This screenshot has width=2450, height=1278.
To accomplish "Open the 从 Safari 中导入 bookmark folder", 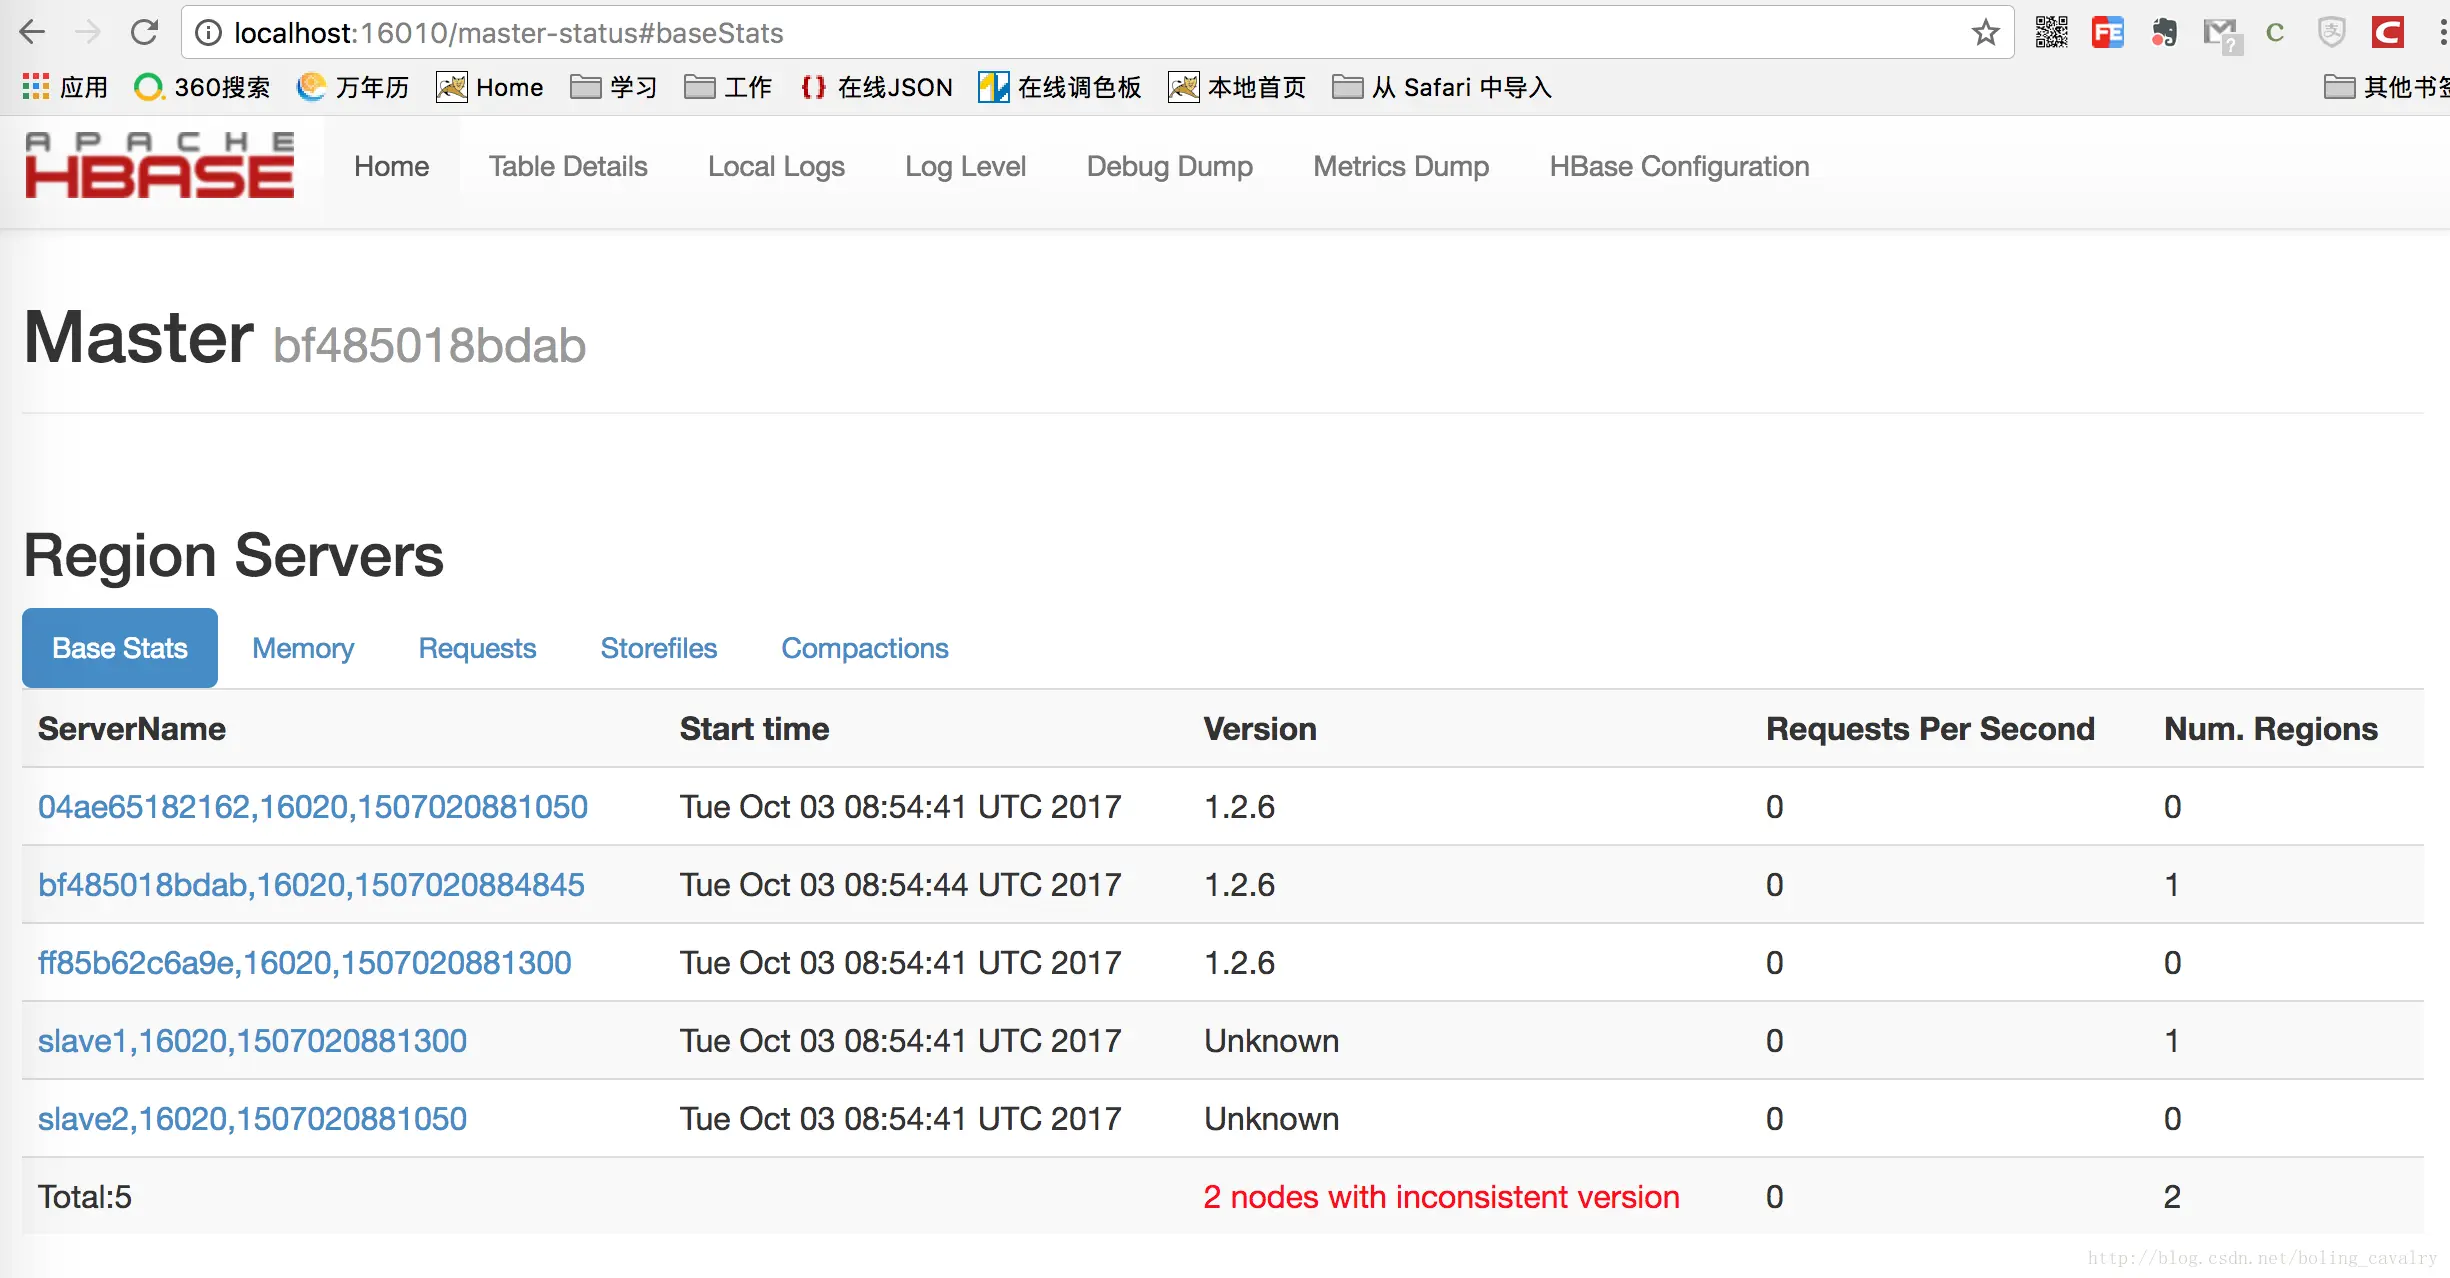I will point(1442,87).
